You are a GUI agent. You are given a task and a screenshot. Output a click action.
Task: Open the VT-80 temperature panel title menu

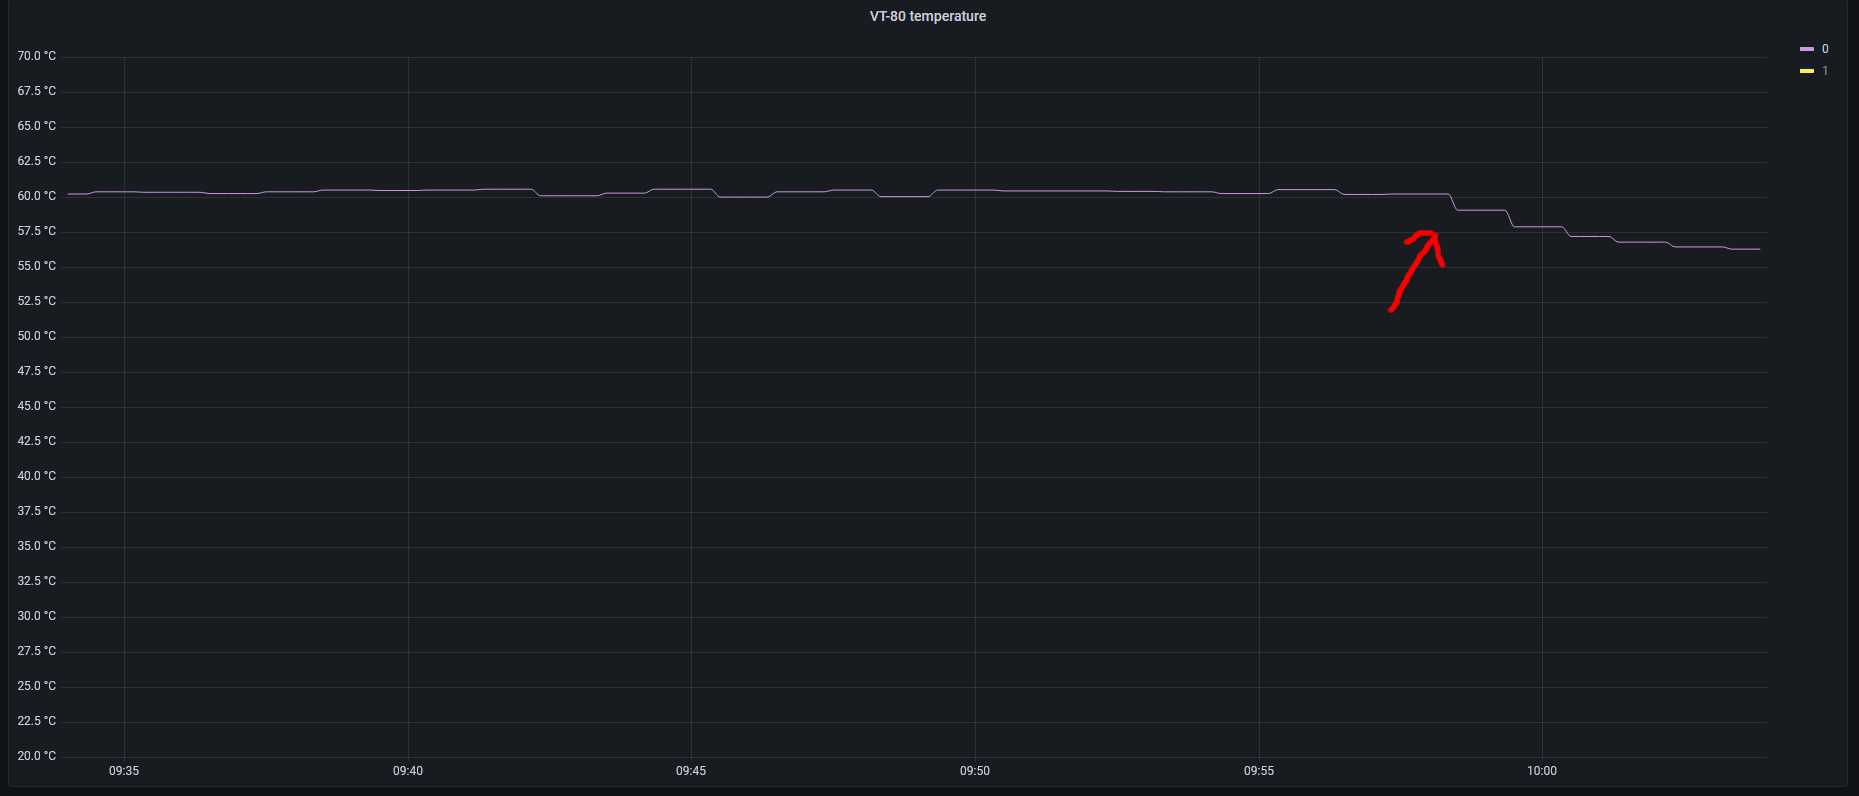927,16
